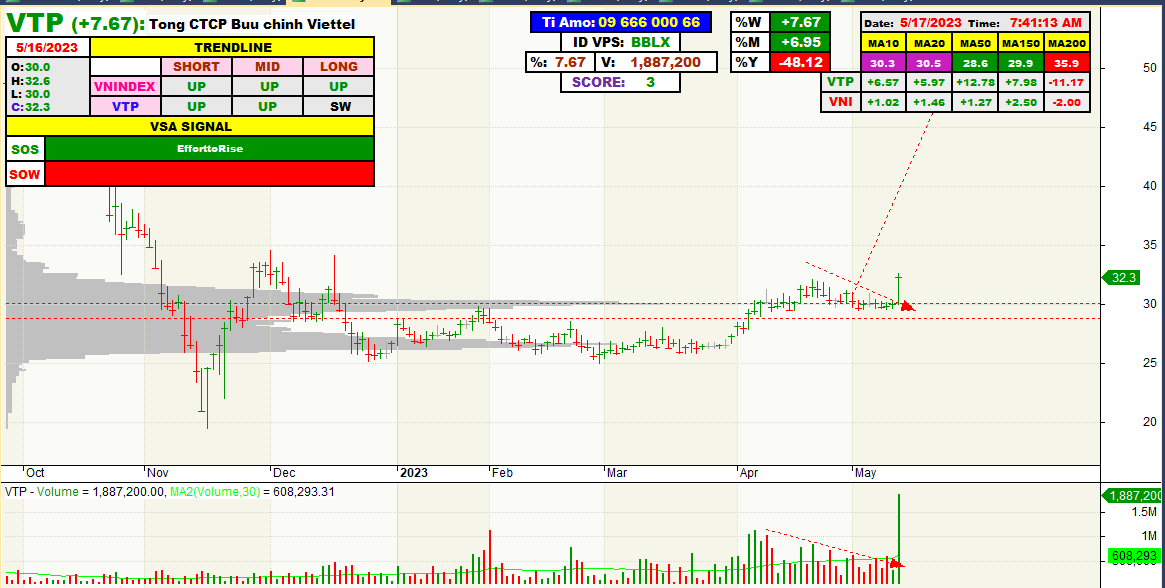Click the 20 price axis label
The width and height of the screenshot is (1165, 588).
[1149, 422]
